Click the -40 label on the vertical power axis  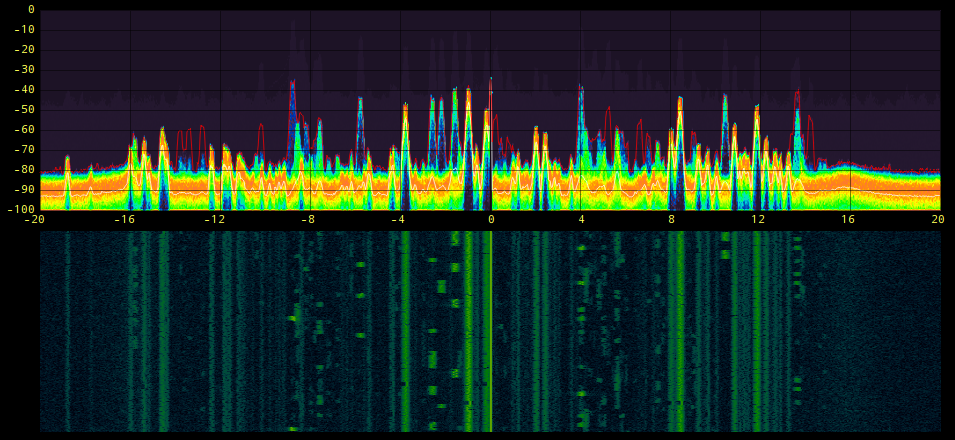tap(26, 90)
